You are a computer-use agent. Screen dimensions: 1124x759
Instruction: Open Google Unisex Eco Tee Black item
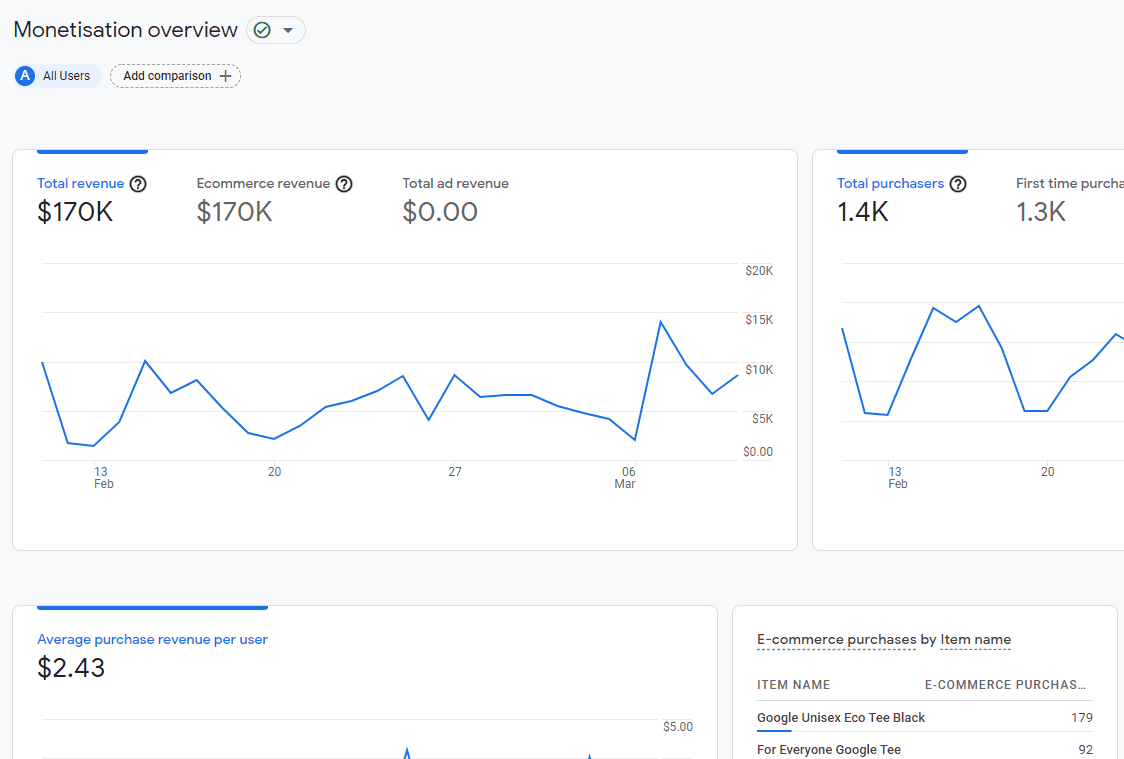840,717
